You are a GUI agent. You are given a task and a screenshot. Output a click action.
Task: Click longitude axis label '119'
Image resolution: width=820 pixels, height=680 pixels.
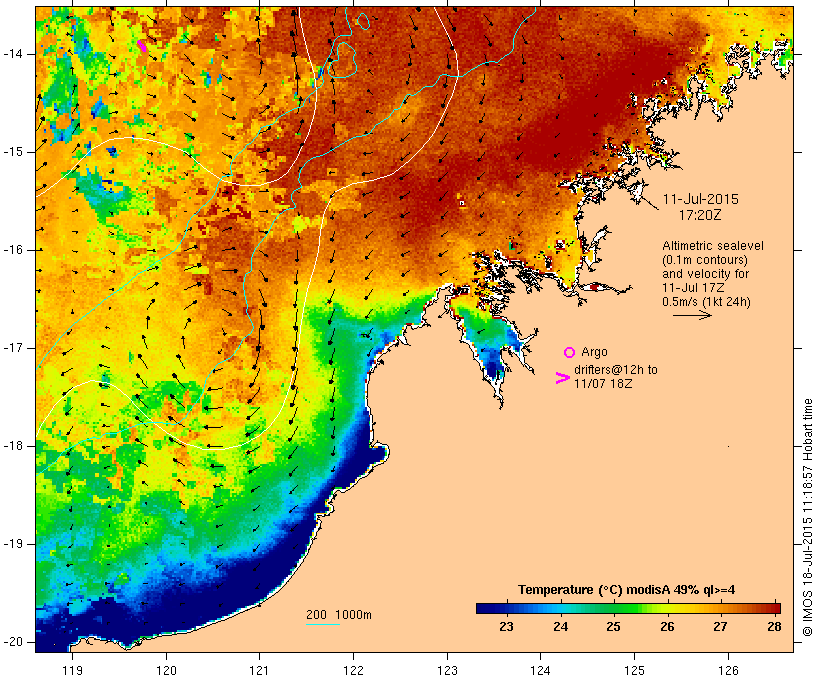pyautogui.click(x=72, y=670)
